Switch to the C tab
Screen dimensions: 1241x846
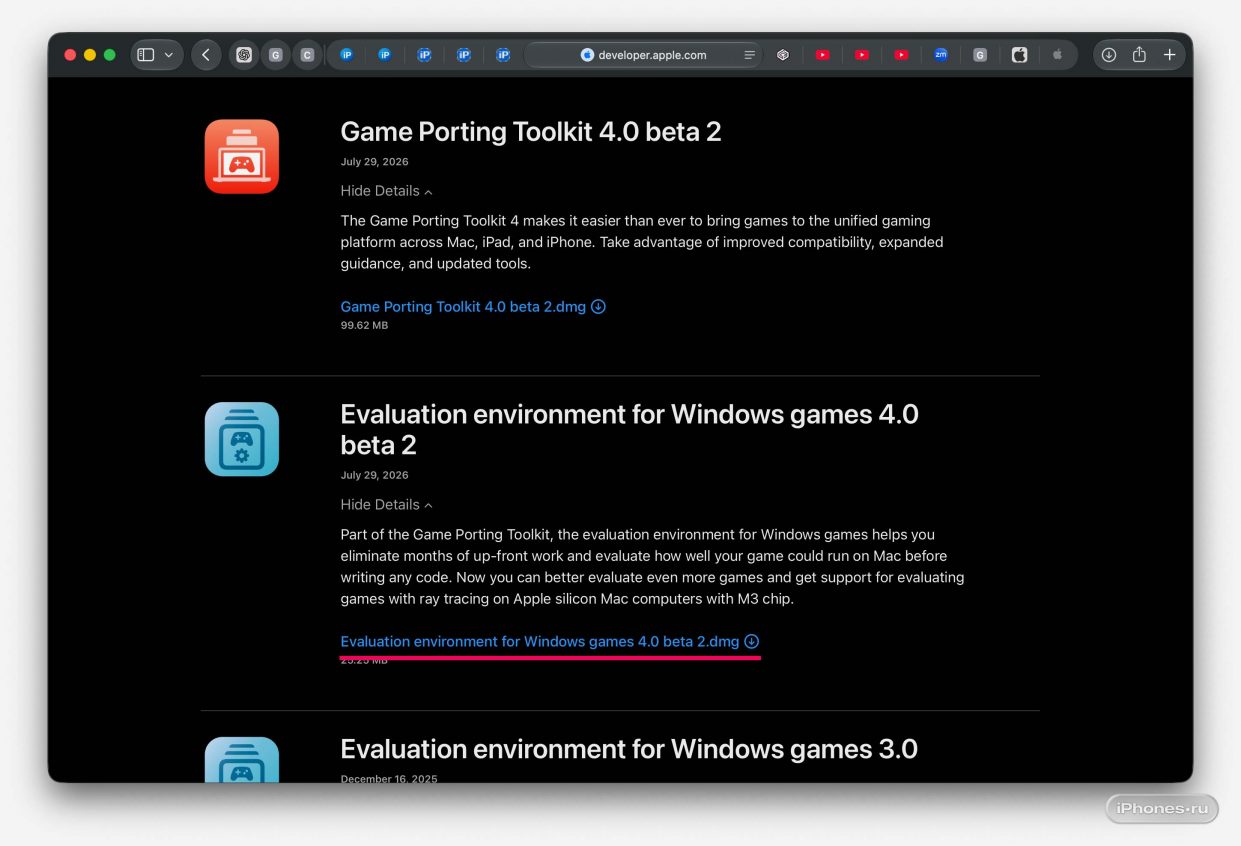tap(307, 55)
